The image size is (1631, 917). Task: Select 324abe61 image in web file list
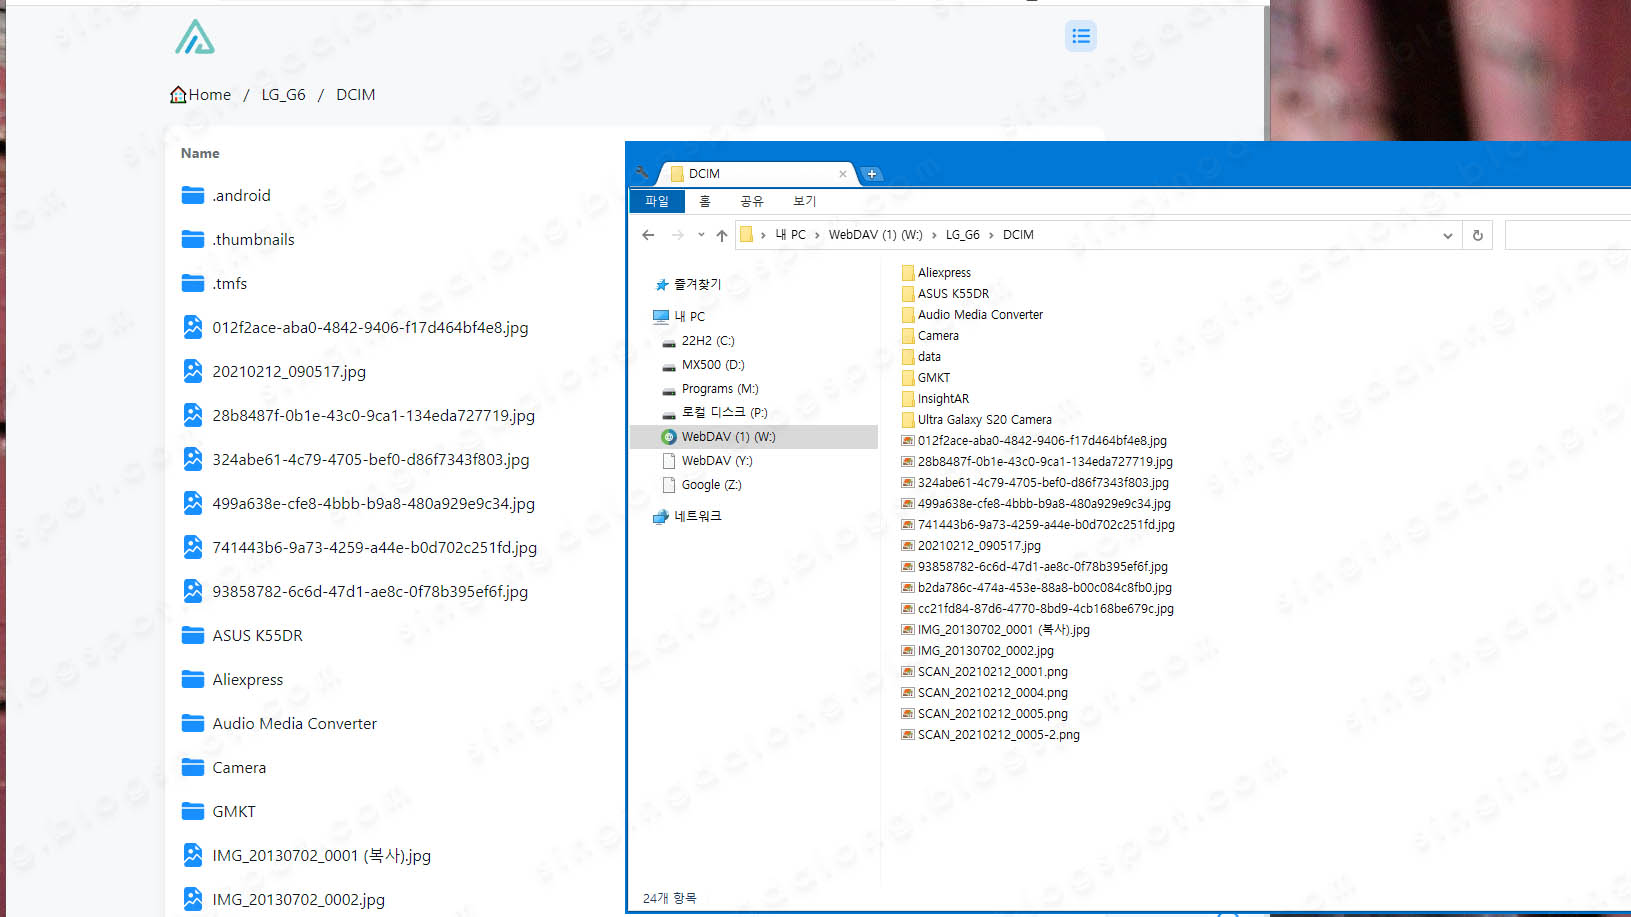coord(371,459)
